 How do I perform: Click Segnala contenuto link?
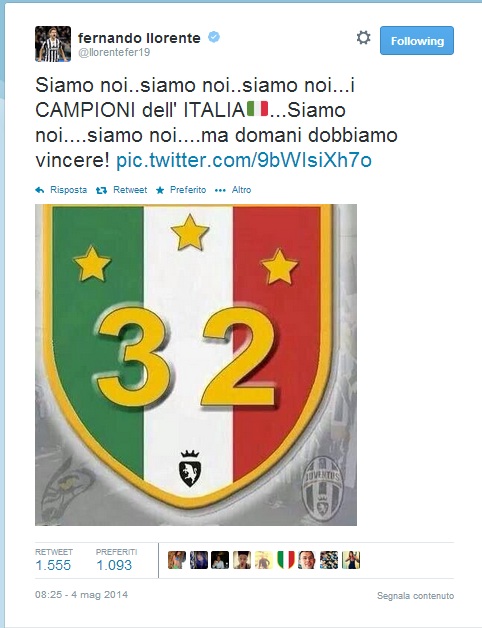pyautogui.click(x=415, y=596)
